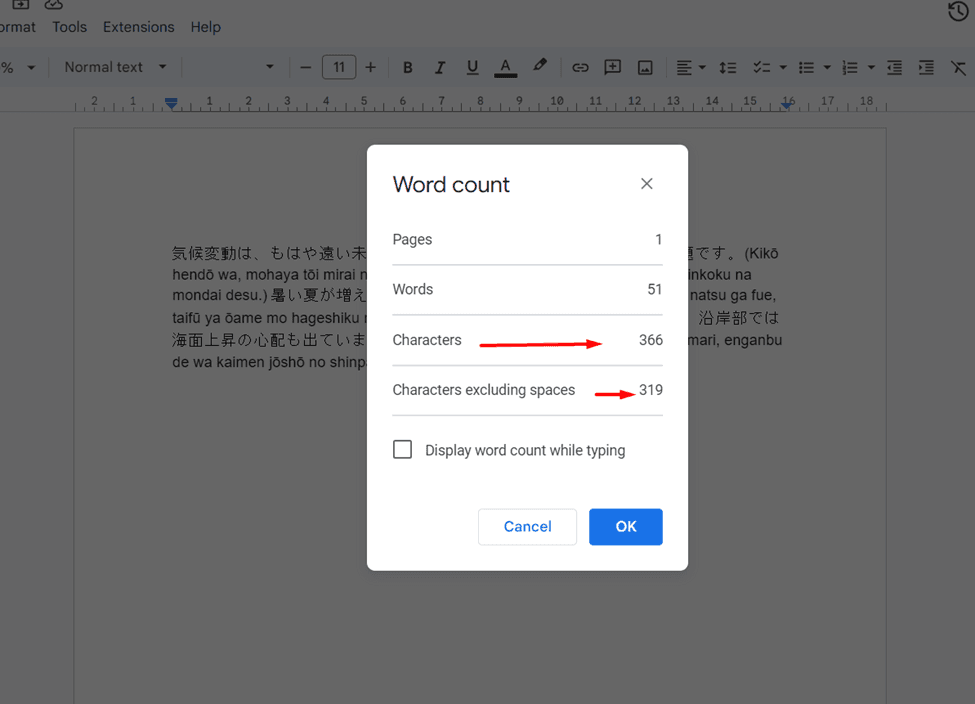
Task: Click the clear formatting icon
Action: pos(959,67)
